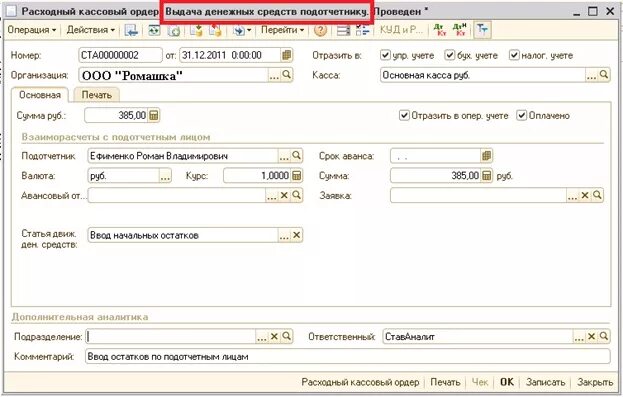Open Подотчетник record with magnifier icon

pyautogui.click(x=296, y=156)
